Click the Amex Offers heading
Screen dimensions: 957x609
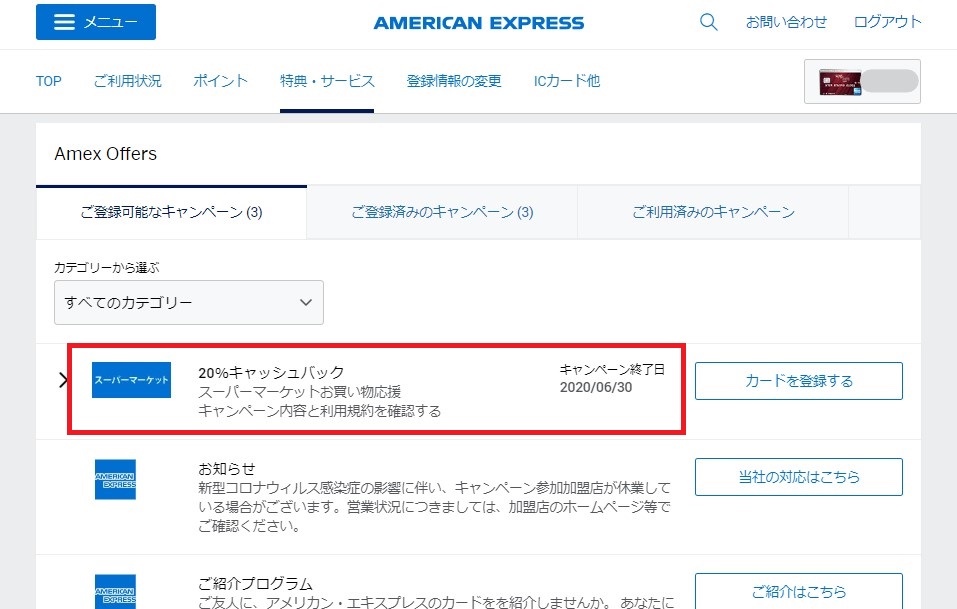[x=106, y=154]
